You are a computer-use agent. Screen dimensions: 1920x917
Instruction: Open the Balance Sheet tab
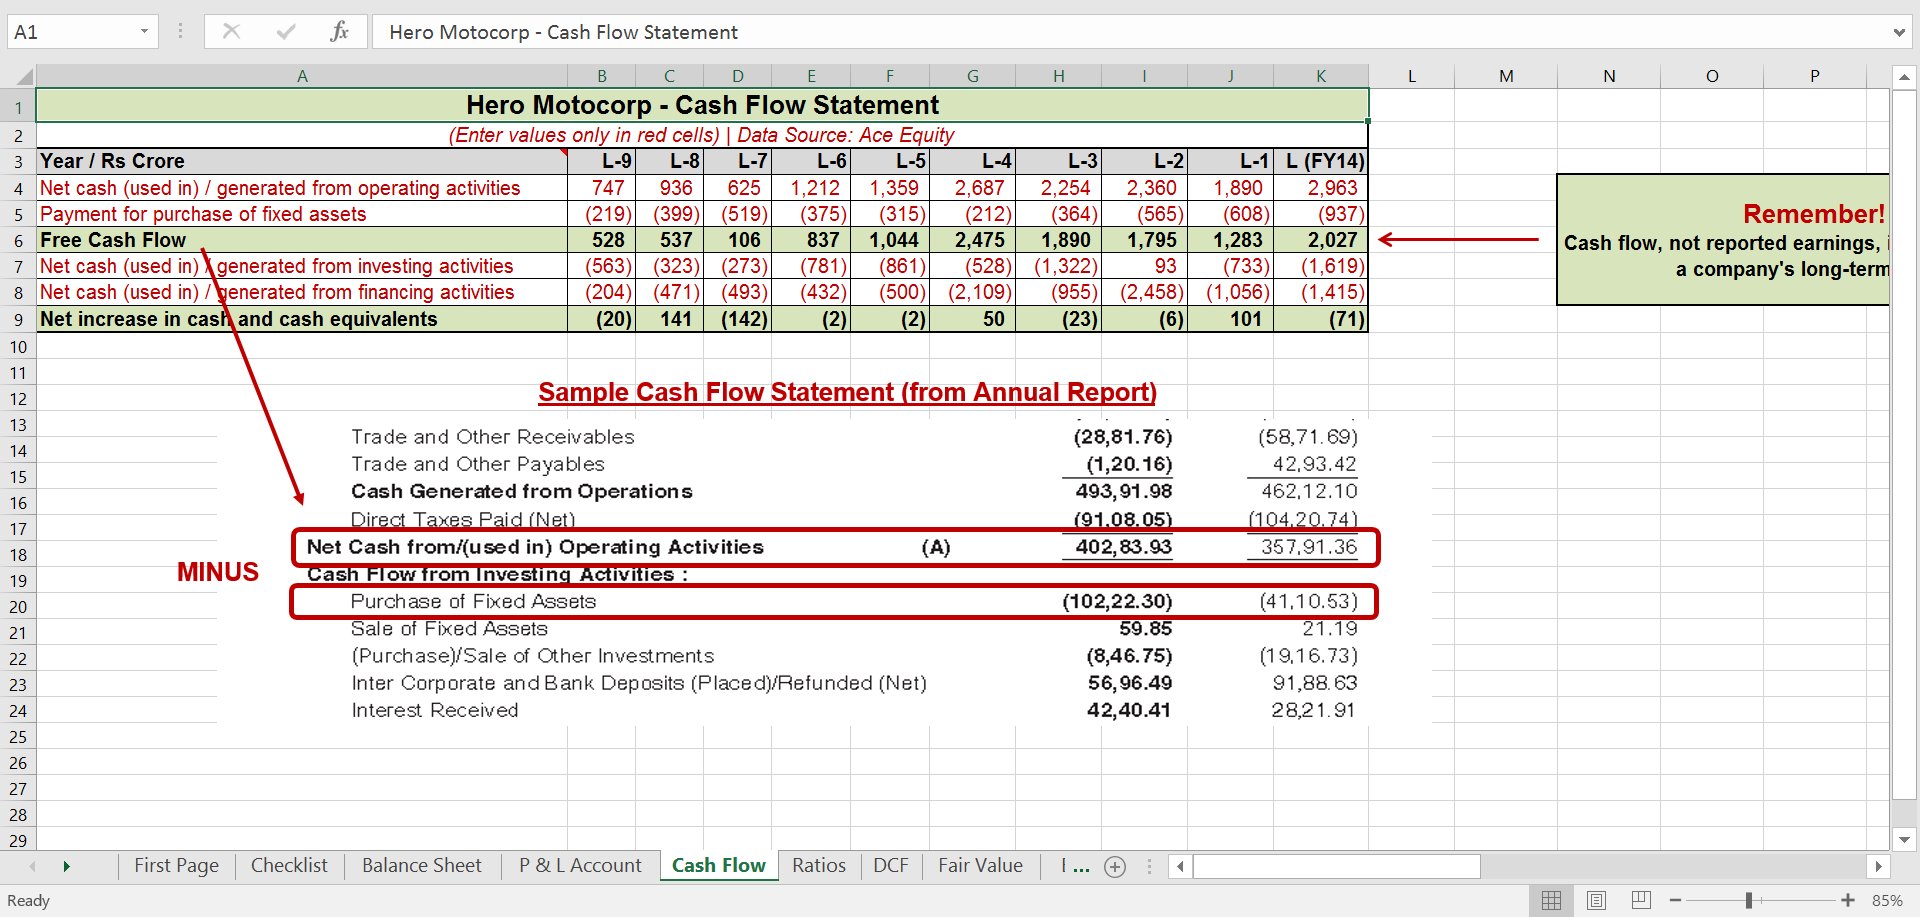tap(421, 866)
